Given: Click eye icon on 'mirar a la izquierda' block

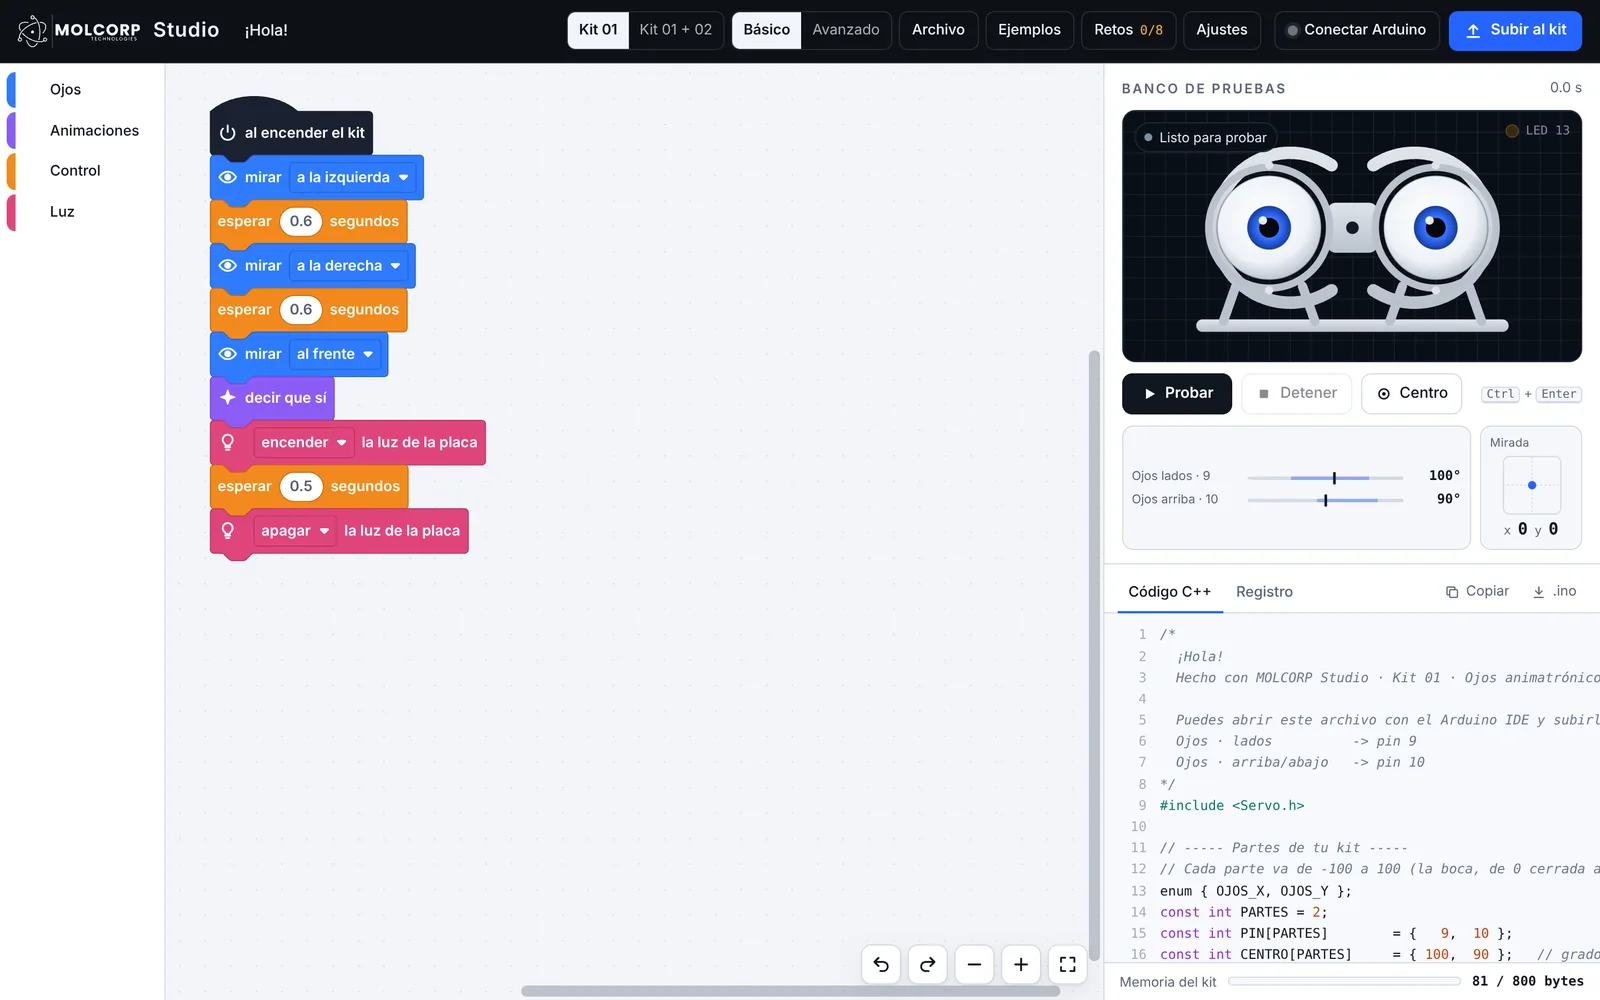Looking at the screenshot, I should coord(228,177).
